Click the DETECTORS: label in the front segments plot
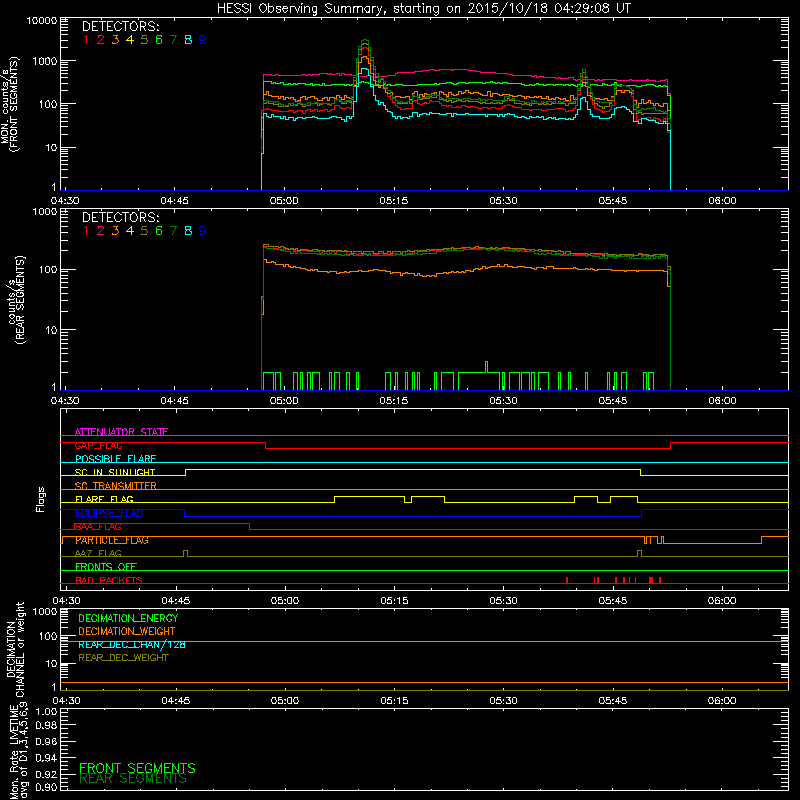Image resolution: width=800 pixels, height=800 pixels. (120, 26)
